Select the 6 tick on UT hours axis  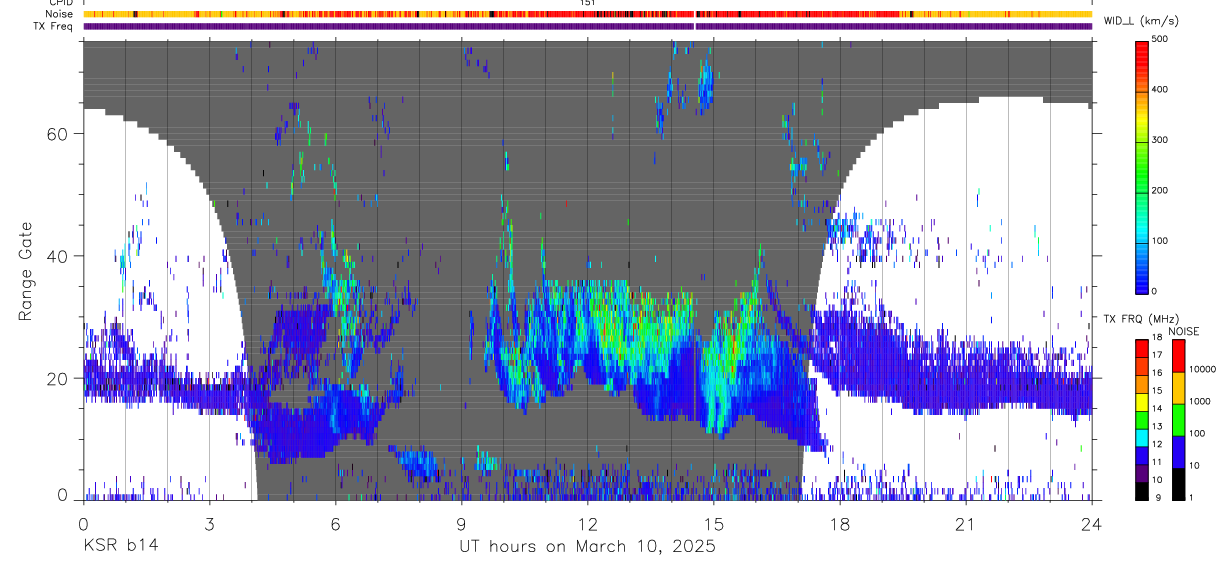(335, 523)
